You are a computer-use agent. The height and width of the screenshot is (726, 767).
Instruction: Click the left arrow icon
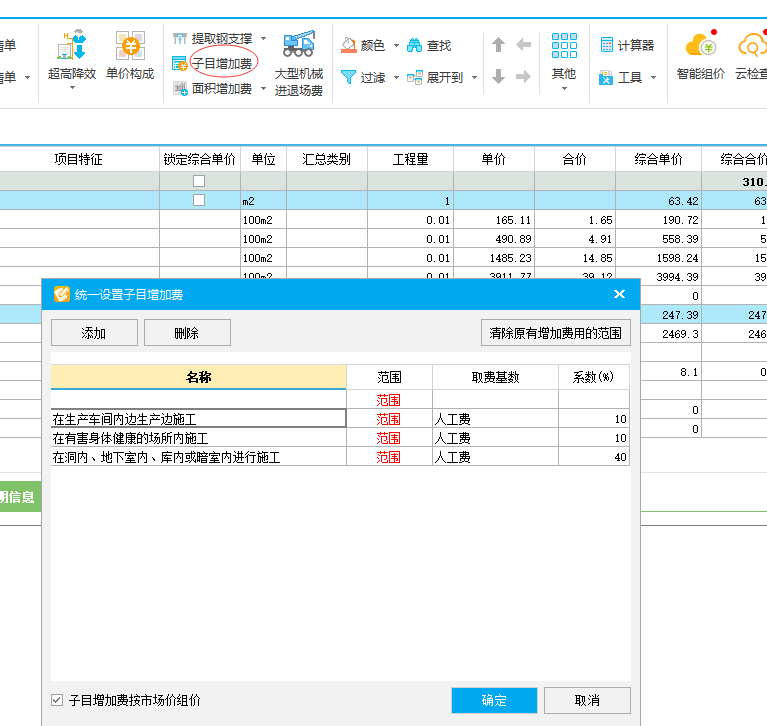523,45
